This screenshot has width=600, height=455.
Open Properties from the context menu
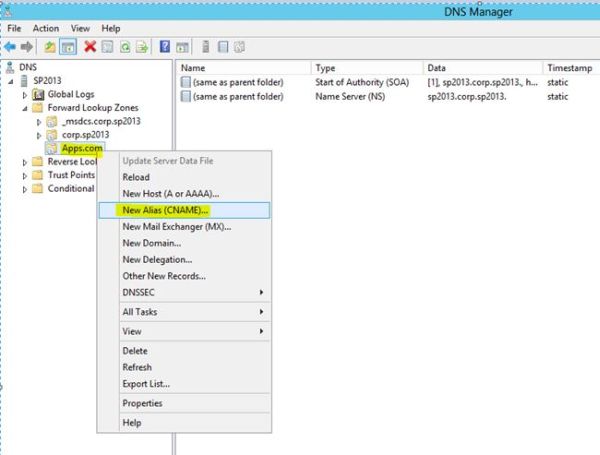184,403
